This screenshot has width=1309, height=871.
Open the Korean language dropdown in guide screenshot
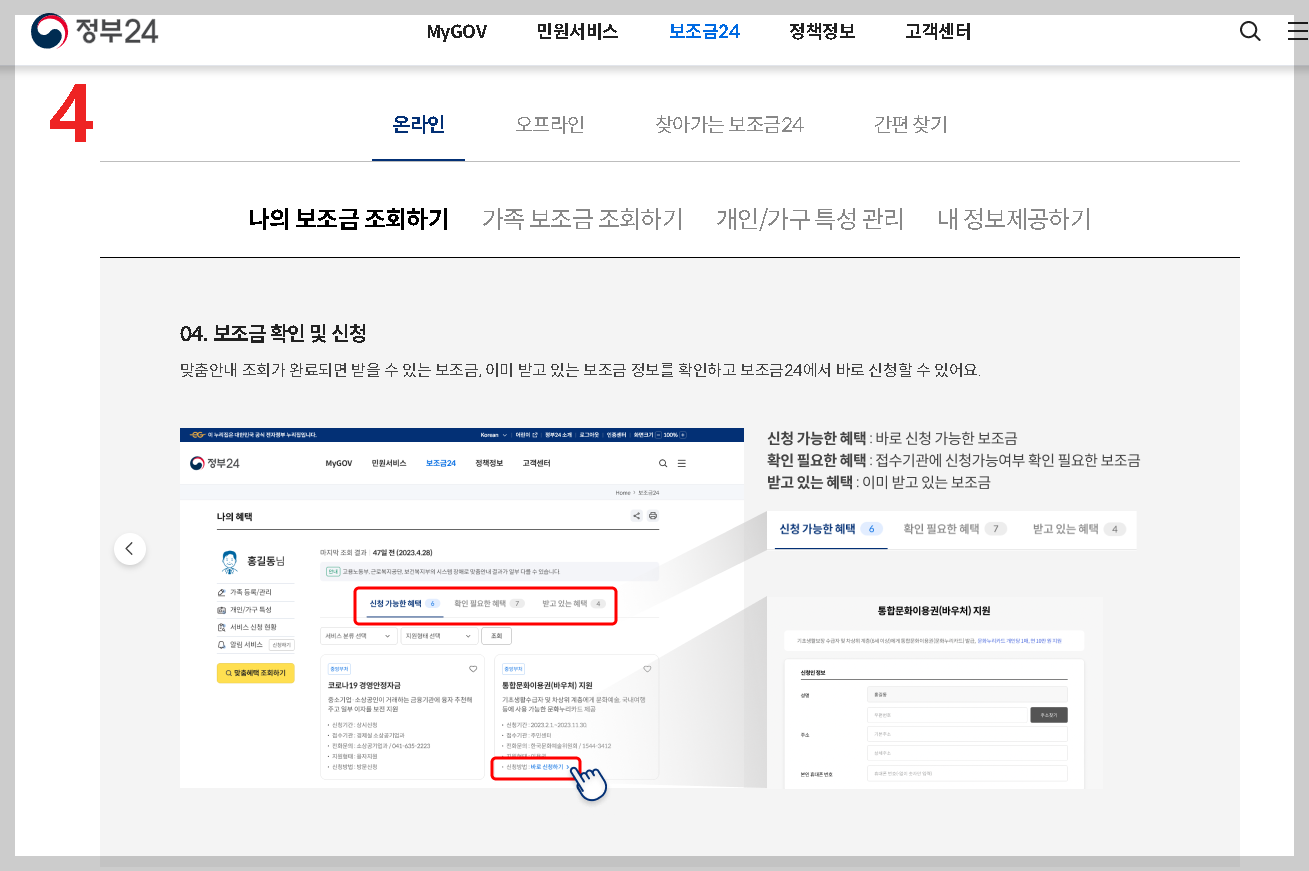click(493, 435)
